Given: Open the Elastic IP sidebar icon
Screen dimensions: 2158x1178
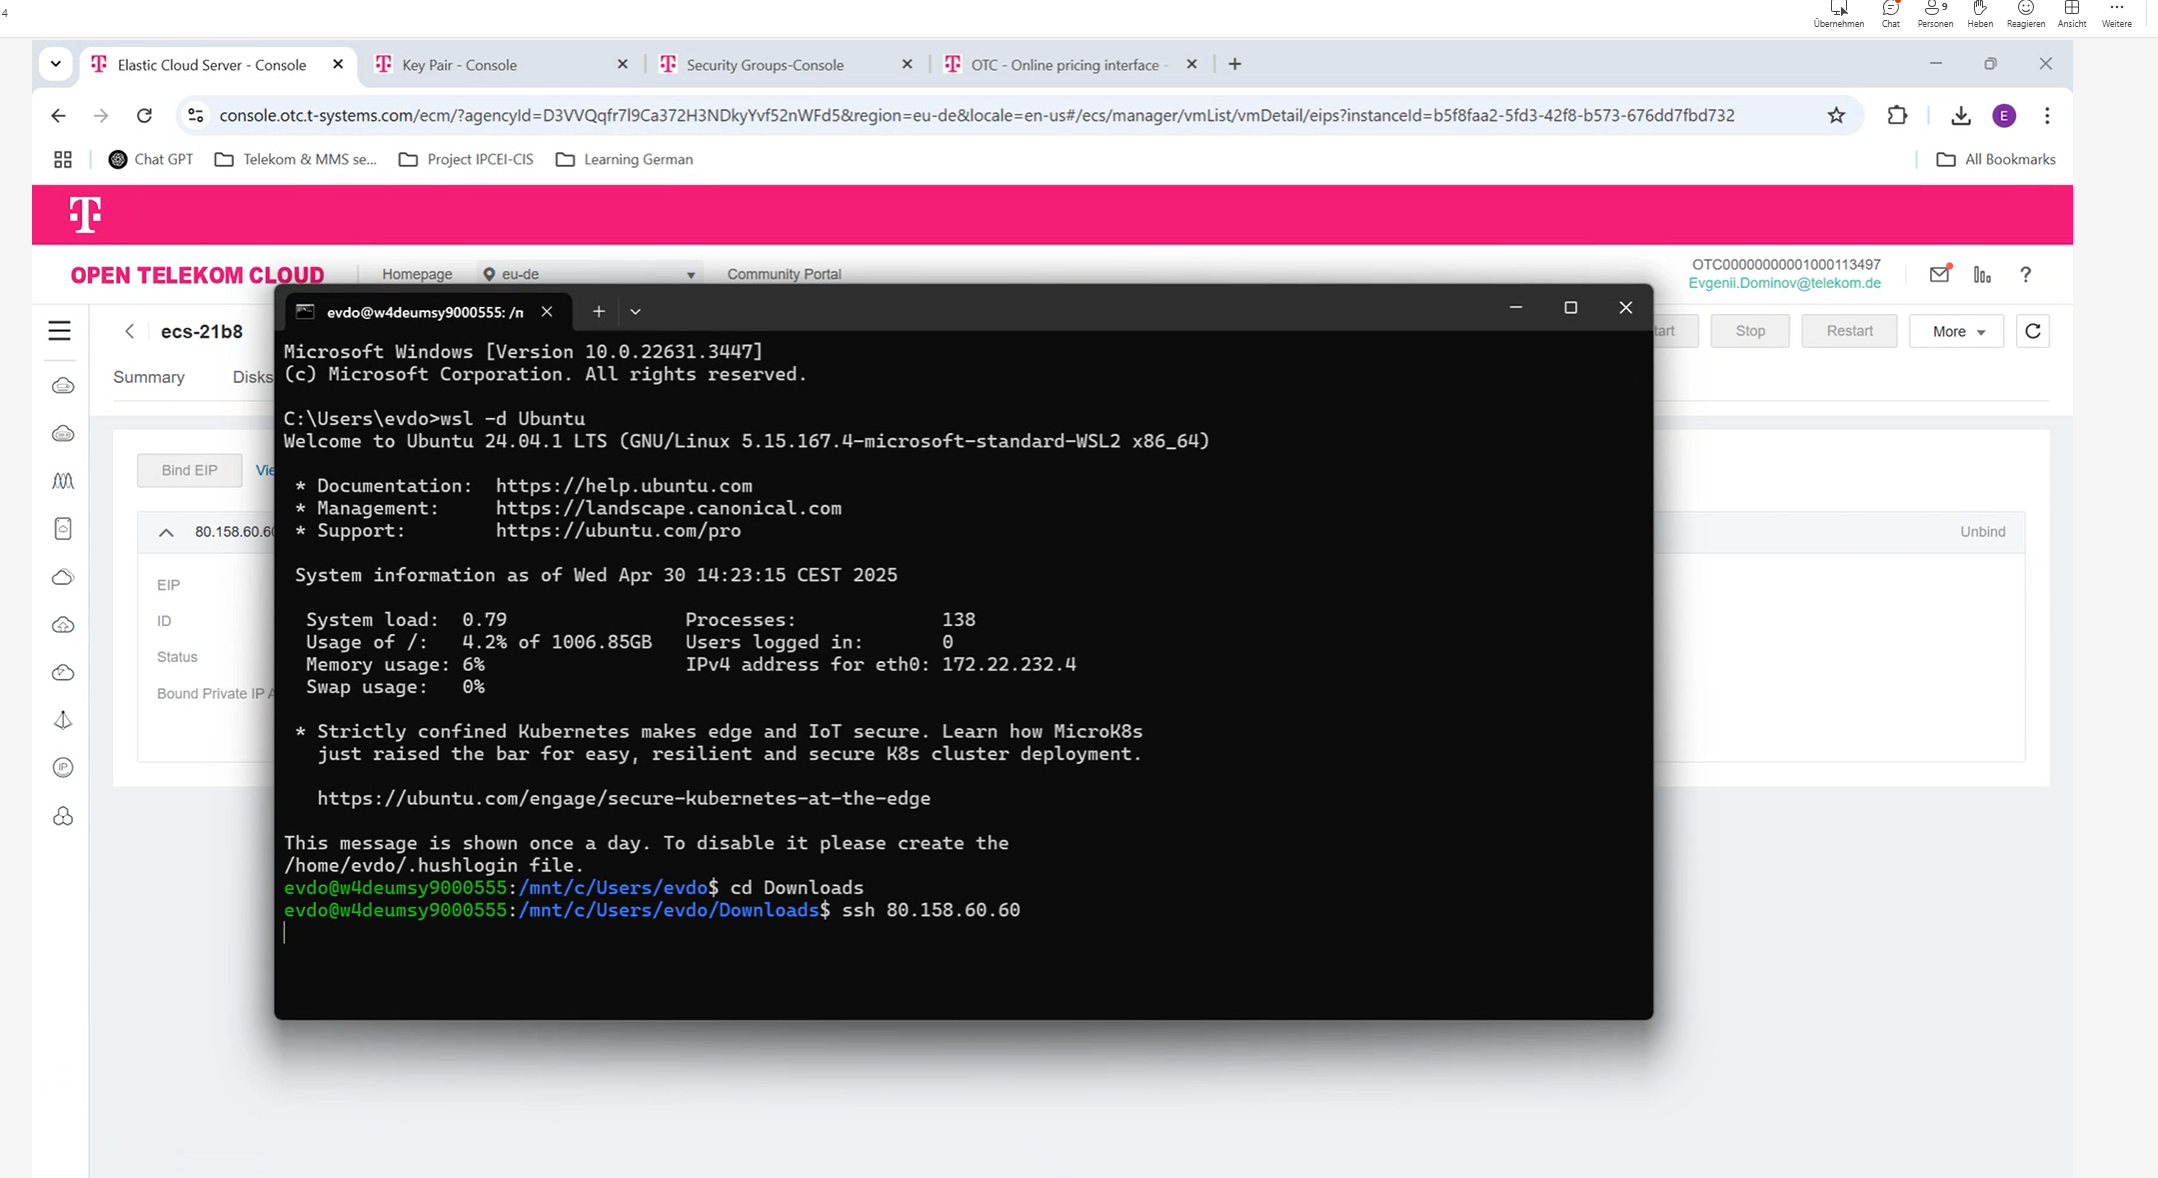Looking at the screenshot, I should tap(63, 768).
